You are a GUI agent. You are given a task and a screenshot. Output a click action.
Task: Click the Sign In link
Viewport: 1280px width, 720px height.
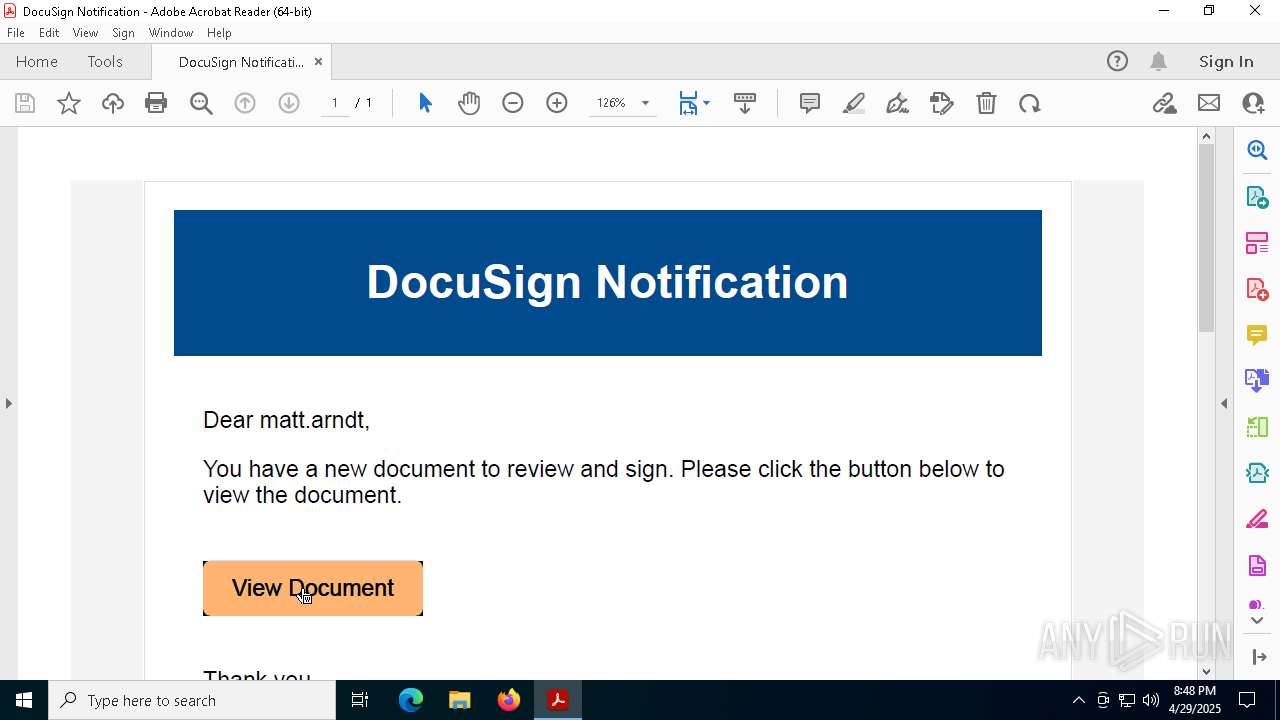(1226, 62)
